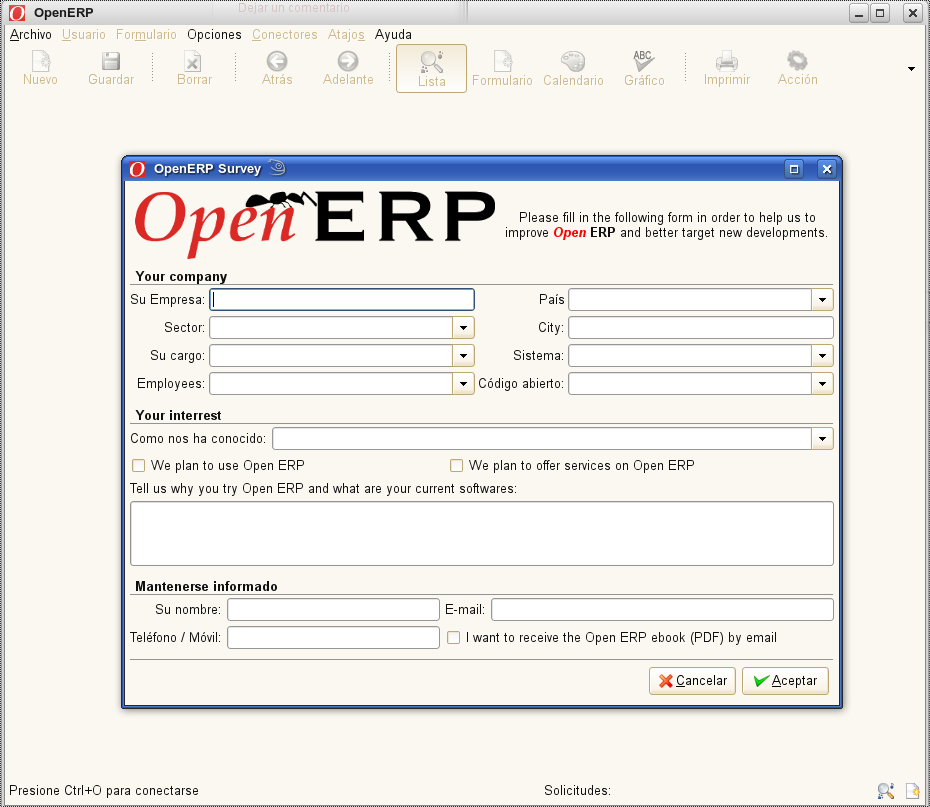930x807 pixels.
Task: Click the Cancelar button
Action: click(x=692, y=681)
